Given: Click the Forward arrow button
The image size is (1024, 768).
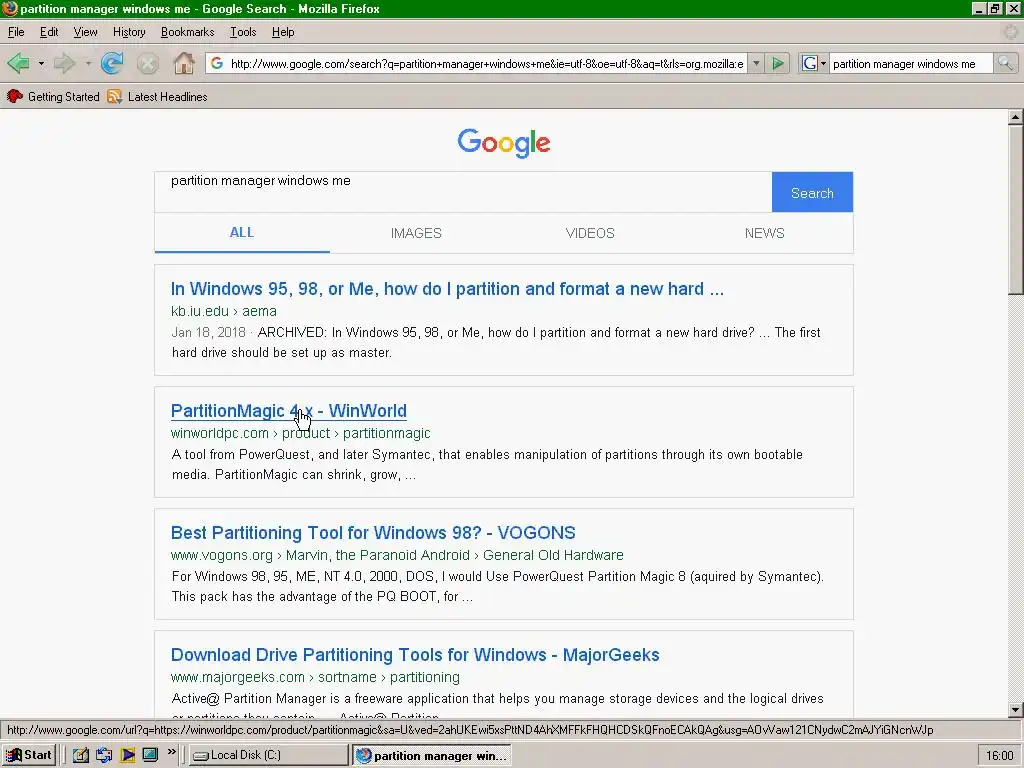Looking at the screenshot, I should coord(63,63).
